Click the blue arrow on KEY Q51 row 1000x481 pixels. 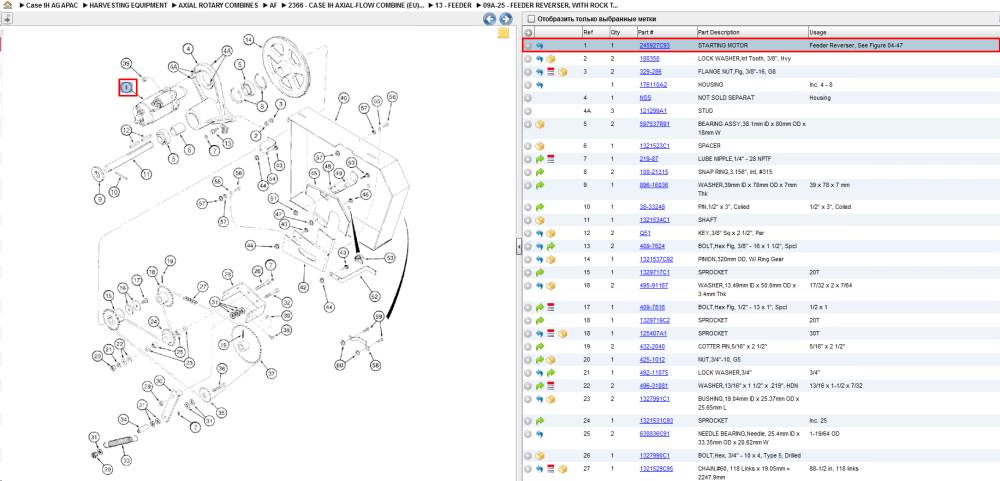pos(540,233)
